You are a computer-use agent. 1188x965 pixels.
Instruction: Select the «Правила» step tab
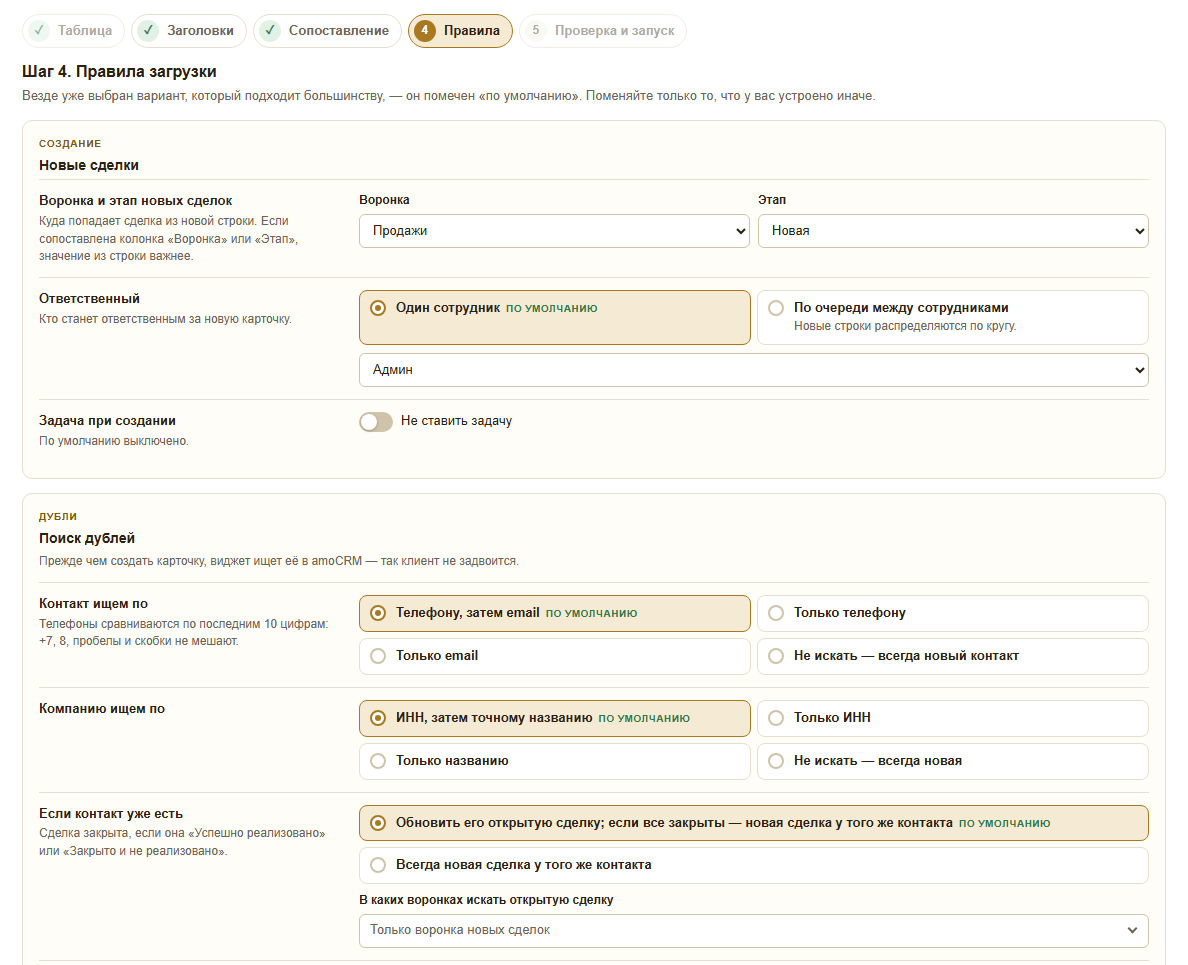tap(461, 31)
